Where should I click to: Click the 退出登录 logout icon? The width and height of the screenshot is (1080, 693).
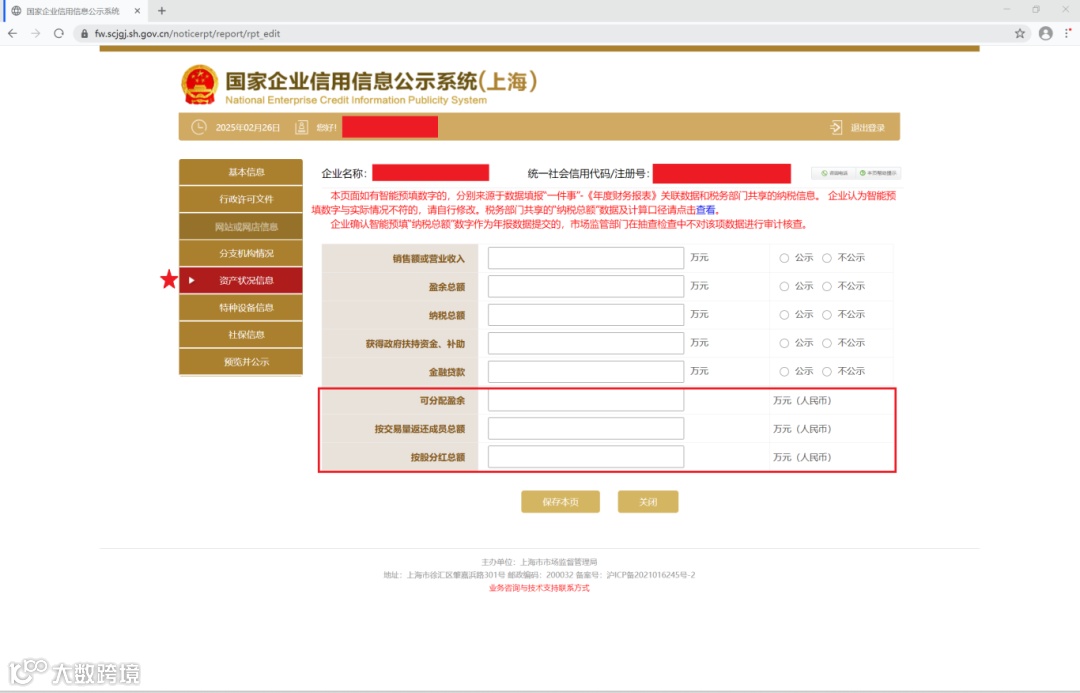coord(835,127)
